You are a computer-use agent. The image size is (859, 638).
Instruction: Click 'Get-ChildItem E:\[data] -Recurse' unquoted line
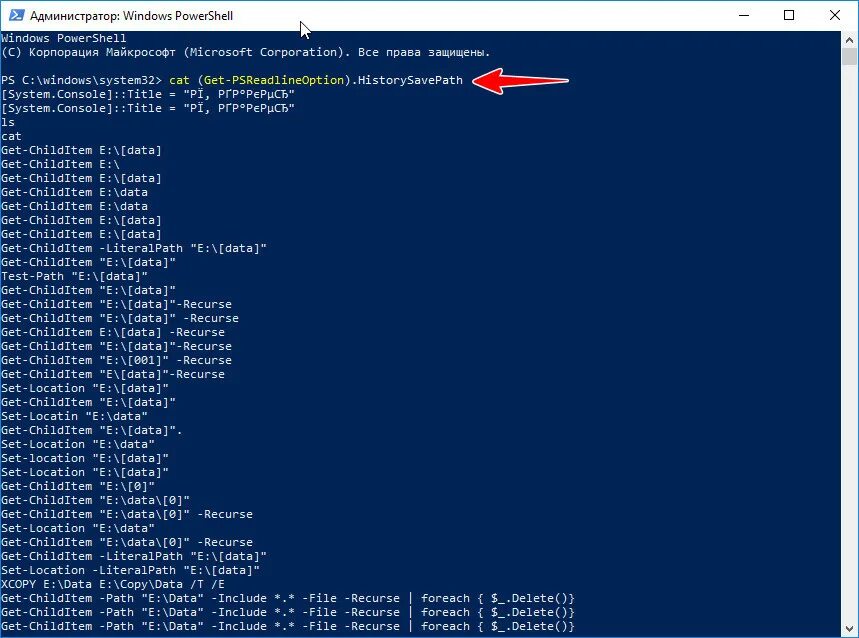click(113, 332)
